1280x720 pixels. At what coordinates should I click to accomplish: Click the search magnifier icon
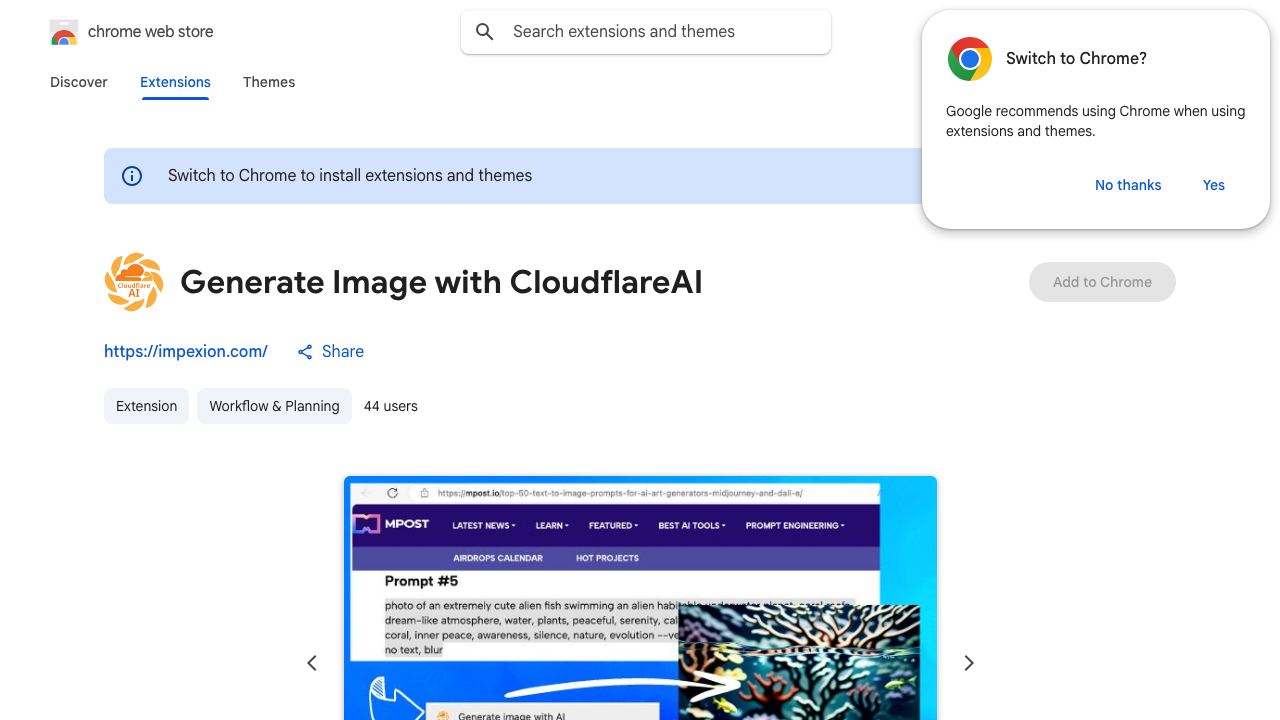[485, 32]
